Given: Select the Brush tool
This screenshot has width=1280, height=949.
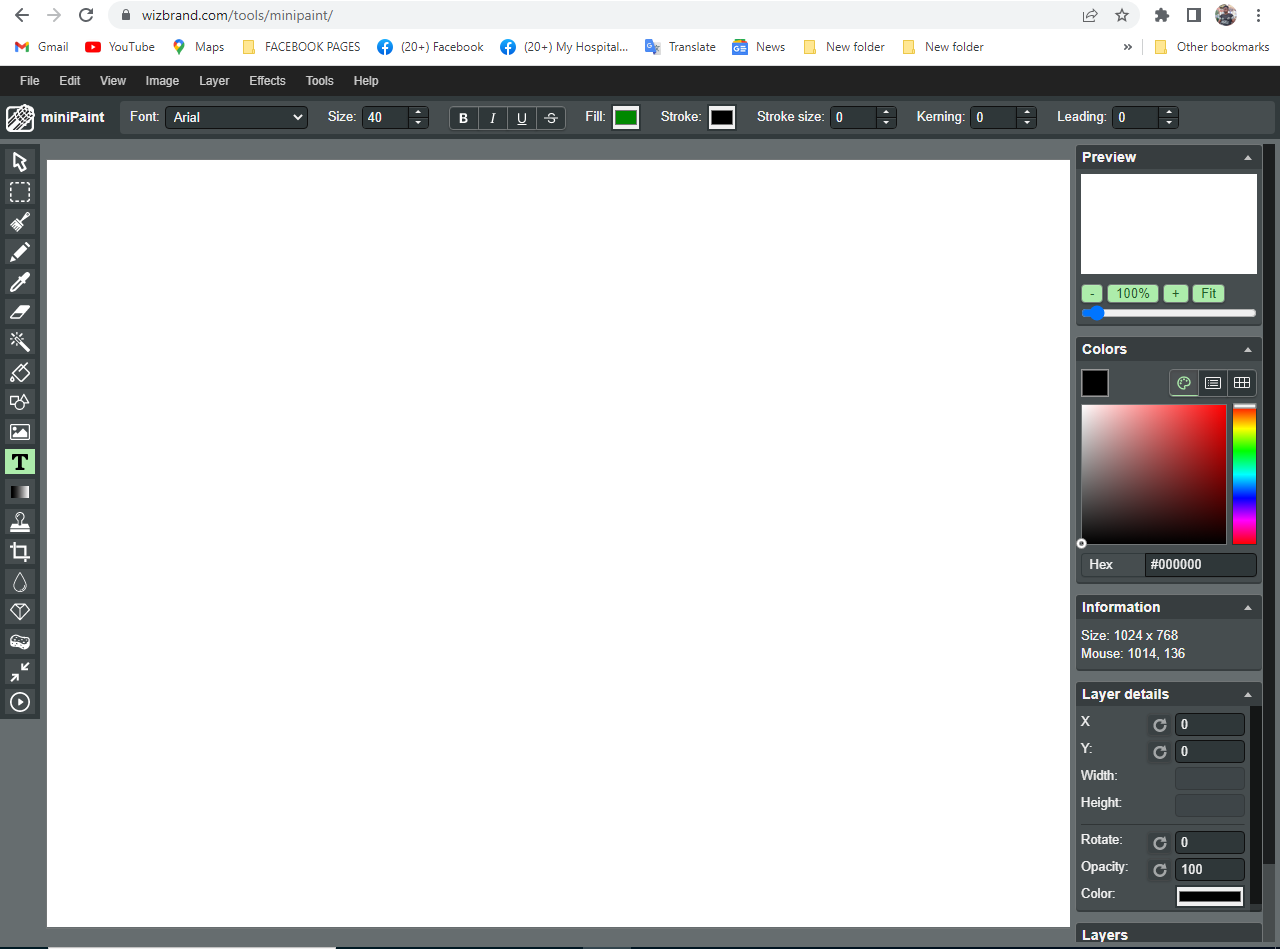Looking at the screenshot, I should (x=20, y=222).
